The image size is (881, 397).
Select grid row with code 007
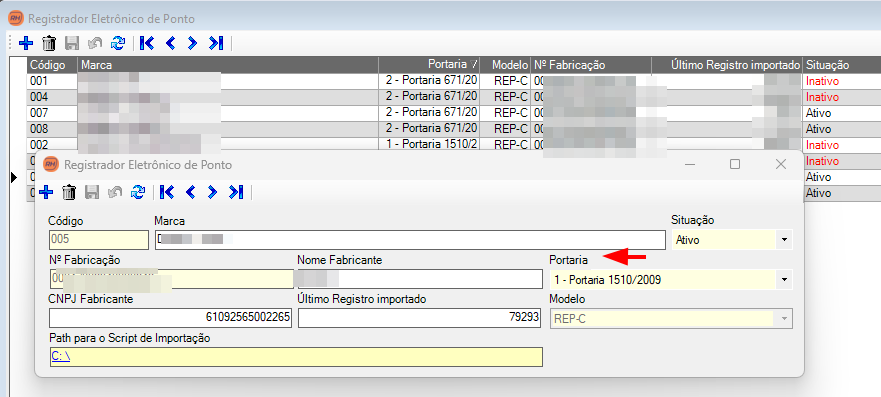tap(454, 113)
